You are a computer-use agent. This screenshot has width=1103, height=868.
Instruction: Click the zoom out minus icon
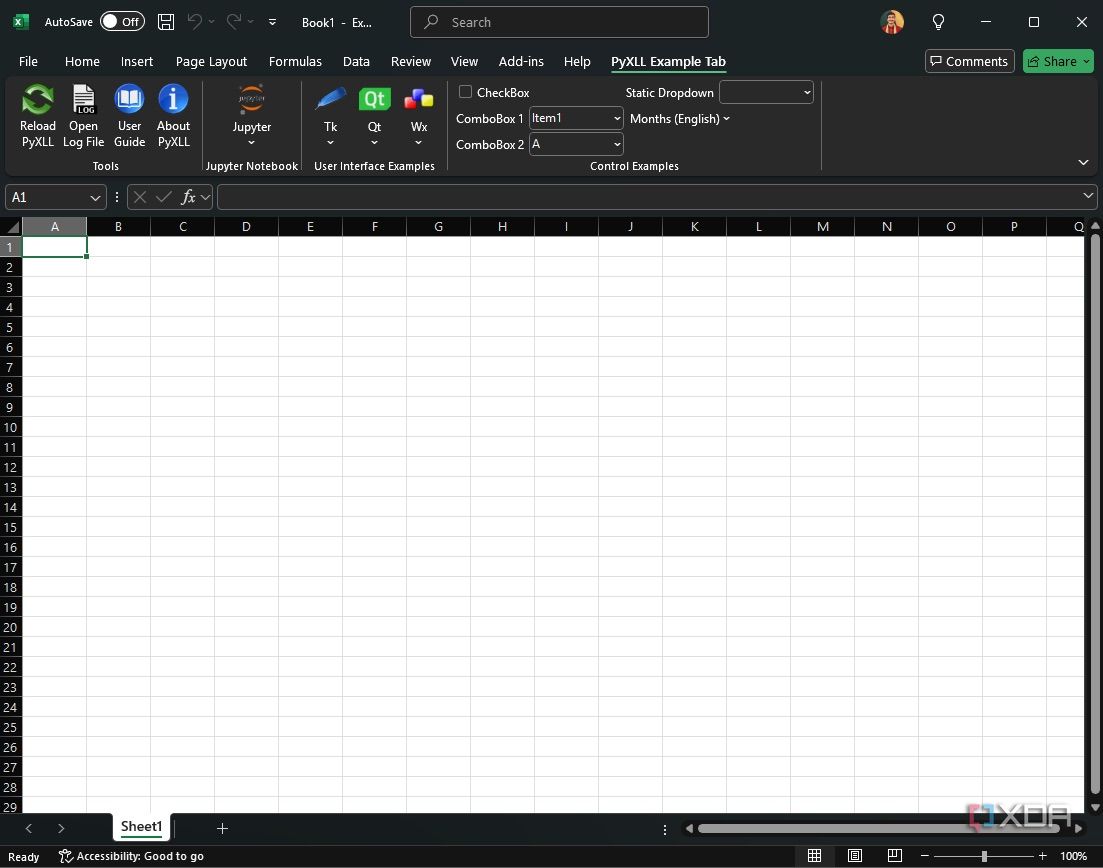[925, 856]
